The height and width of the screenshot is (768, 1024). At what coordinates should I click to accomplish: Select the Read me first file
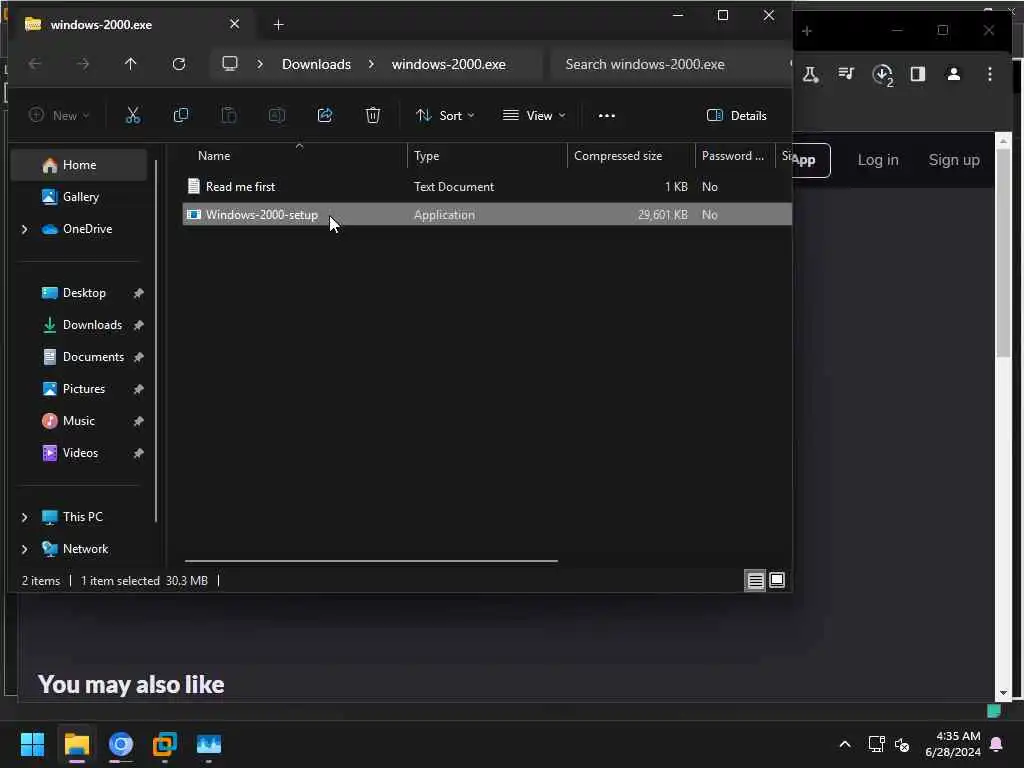487,187
